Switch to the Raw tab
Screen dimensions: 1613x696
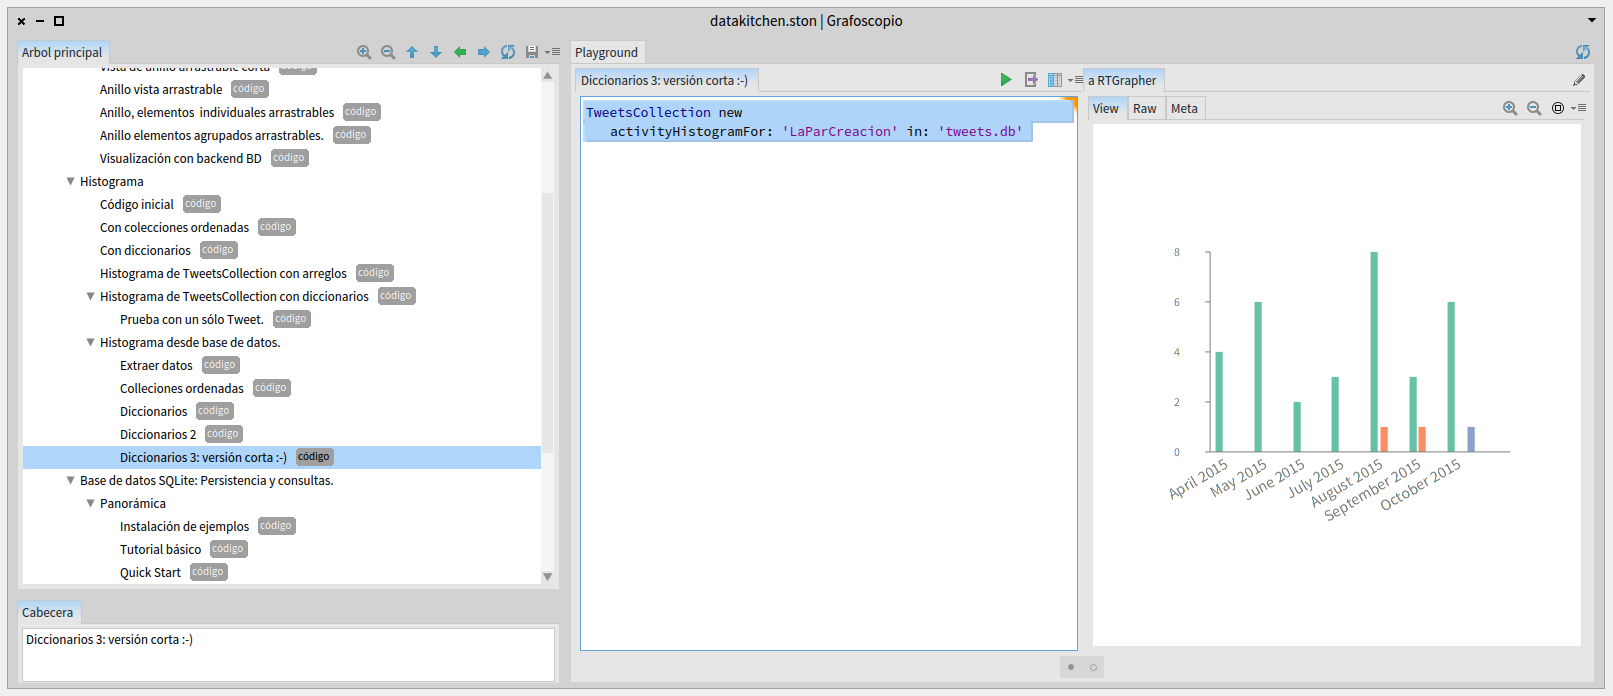click(1144, 109)
